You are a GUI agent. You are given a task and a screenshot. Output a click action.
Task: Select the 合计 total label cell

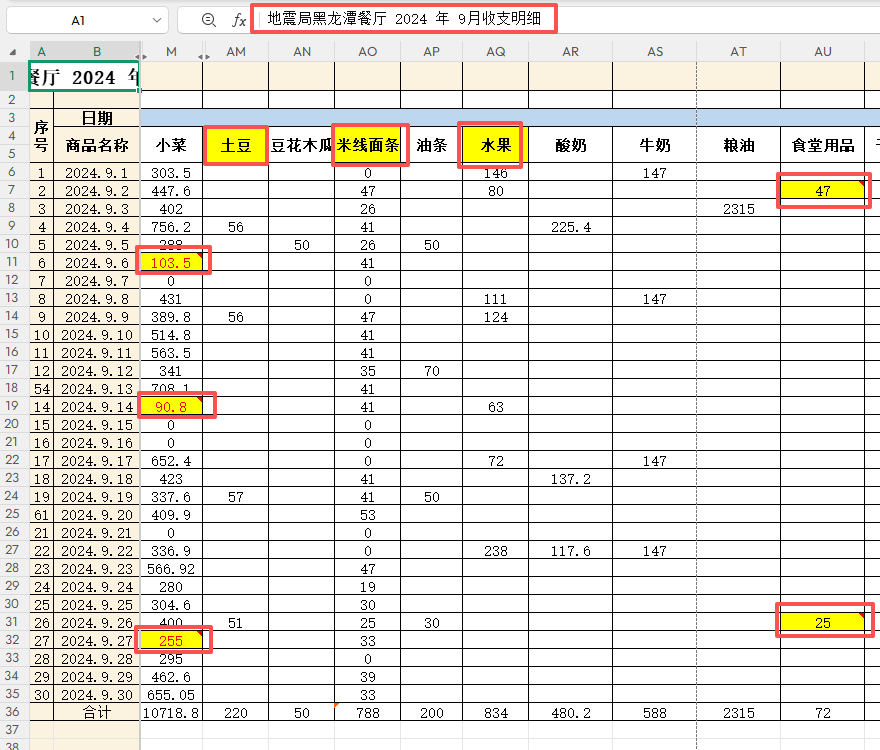pyautogui.click(x=96, y=713)
